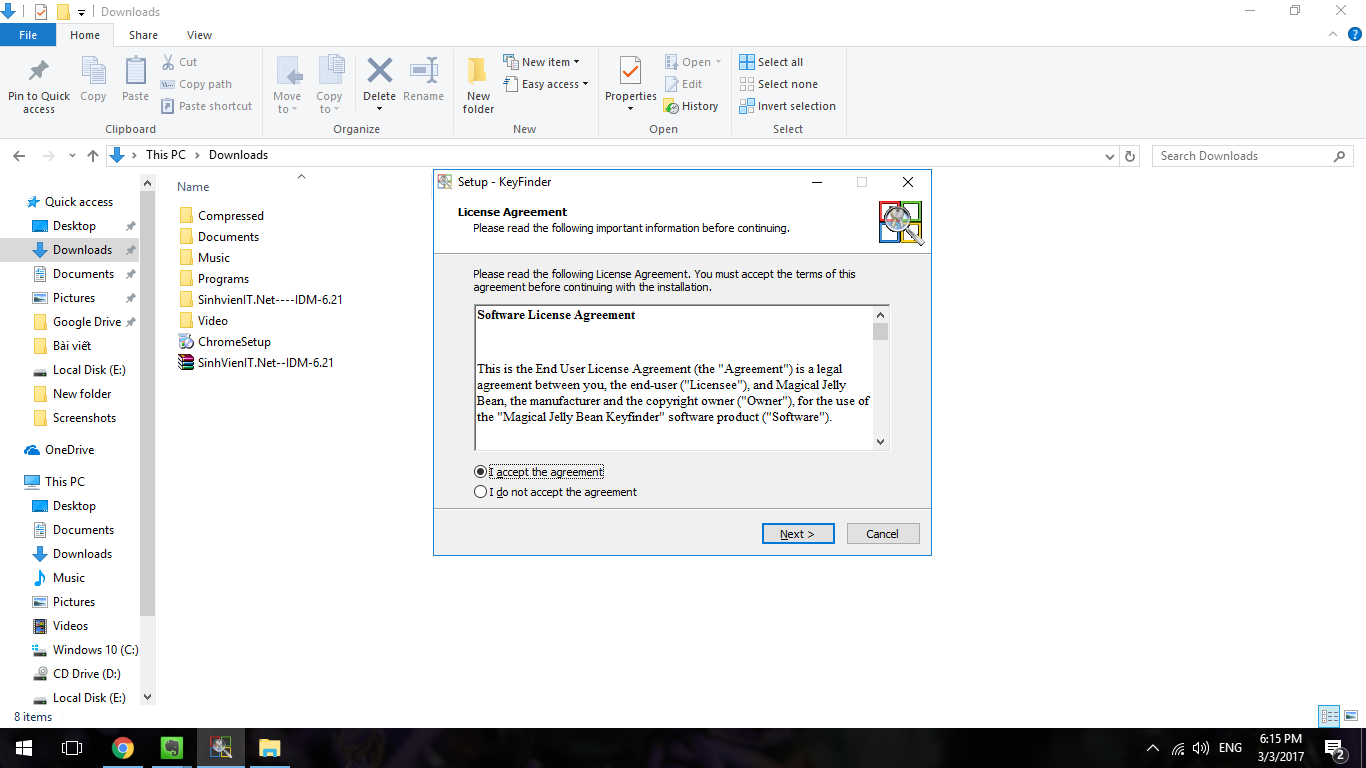Select "I accept the agreement" radio button
This screenshot has height=768, width=1366.
(481, 472)
